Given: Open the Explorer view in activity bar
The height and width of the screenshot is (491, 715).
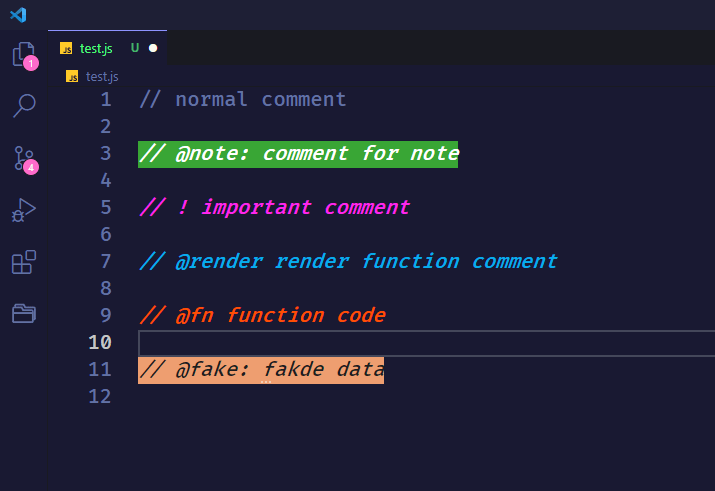Looking at the screenshot, I should [24, 55].
